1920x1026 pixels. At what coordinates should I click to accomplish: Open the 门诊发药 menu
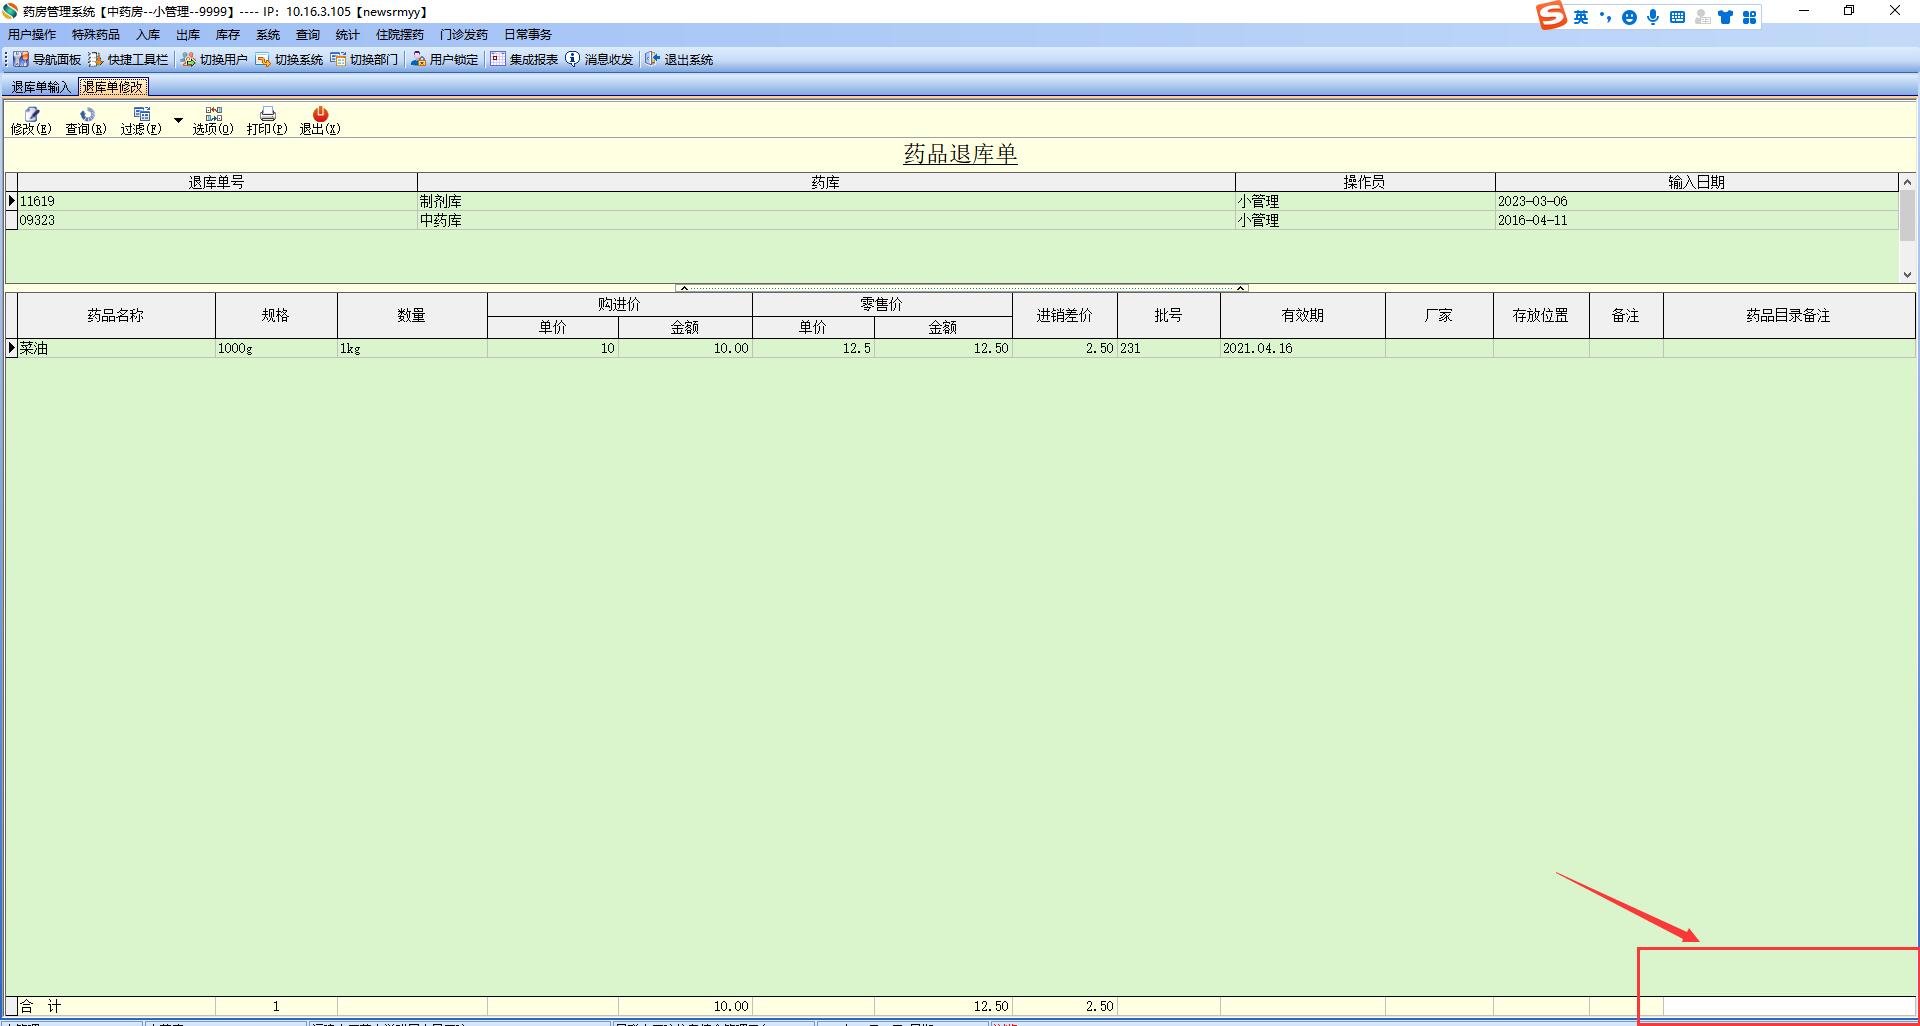coord(464,35)
